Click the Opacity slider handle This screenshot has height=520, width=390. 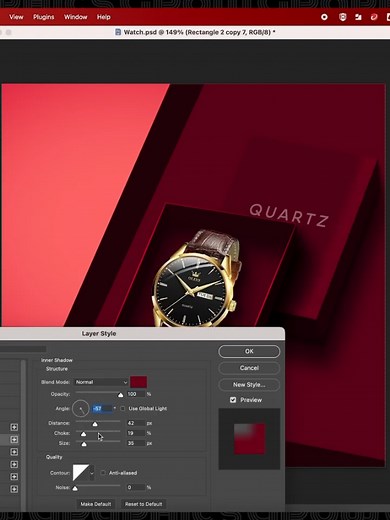click(121, 395)
